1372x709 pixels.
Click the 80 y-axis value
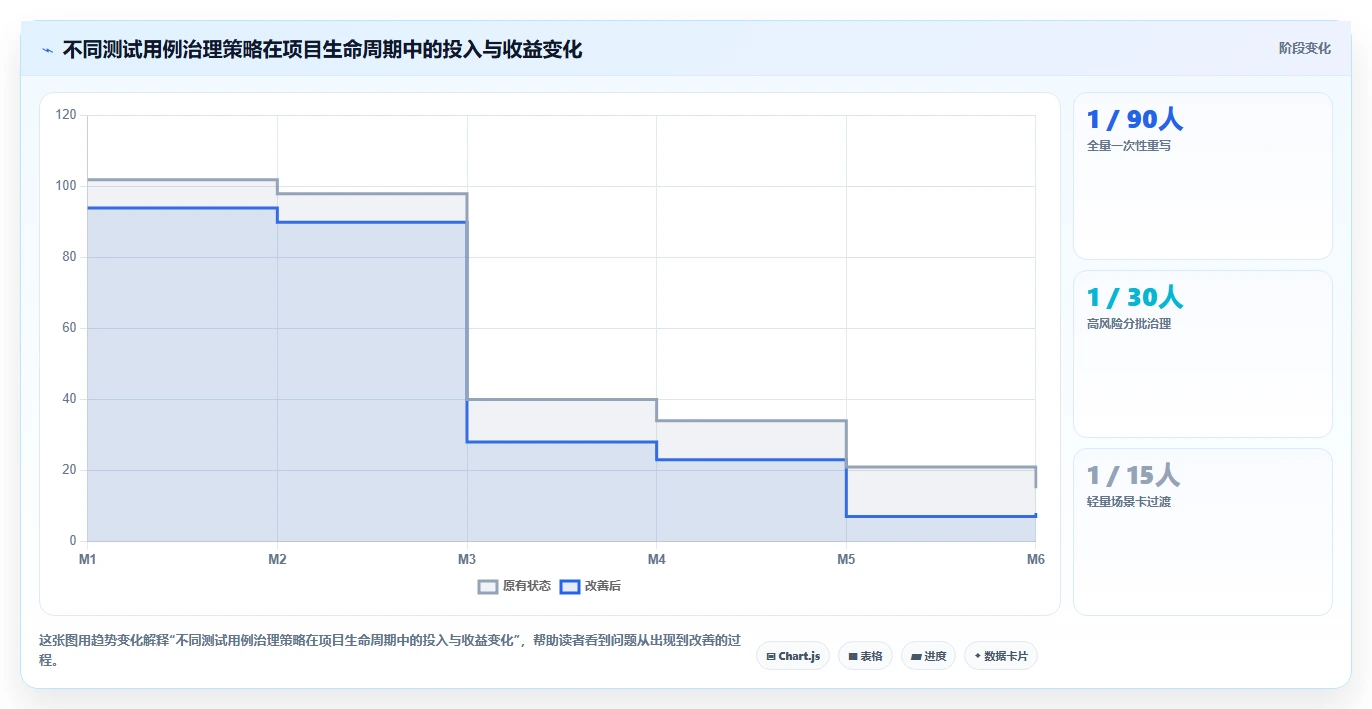[x=69, y=257]
